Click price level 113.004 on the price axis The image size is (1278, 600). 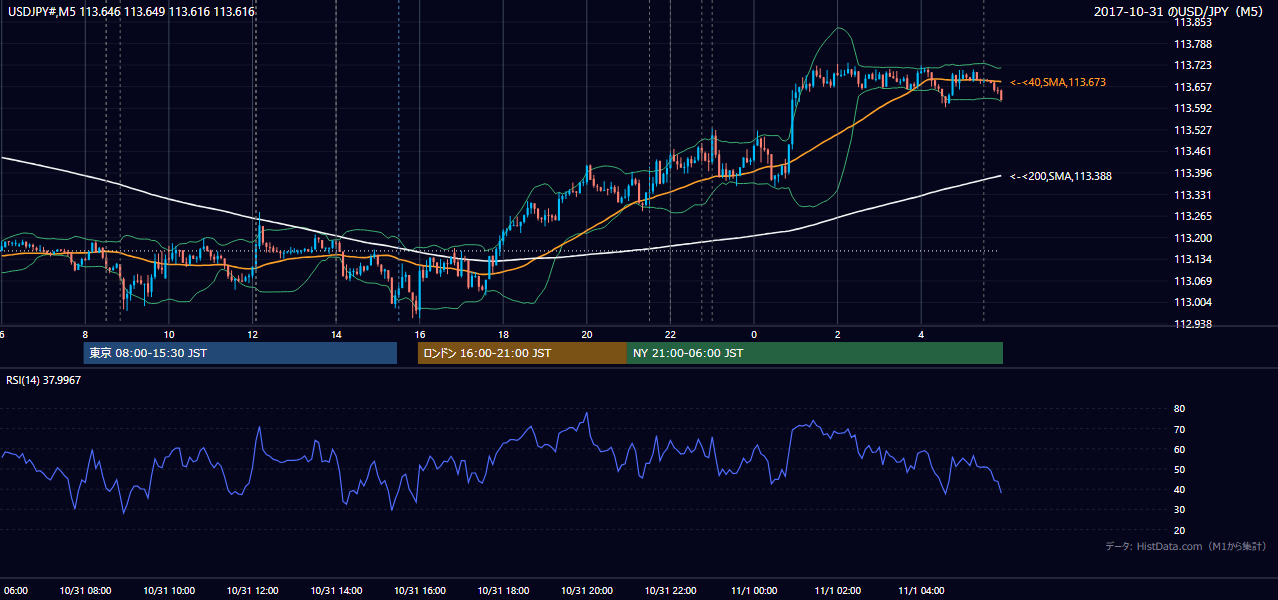[x=1194, y=303]
